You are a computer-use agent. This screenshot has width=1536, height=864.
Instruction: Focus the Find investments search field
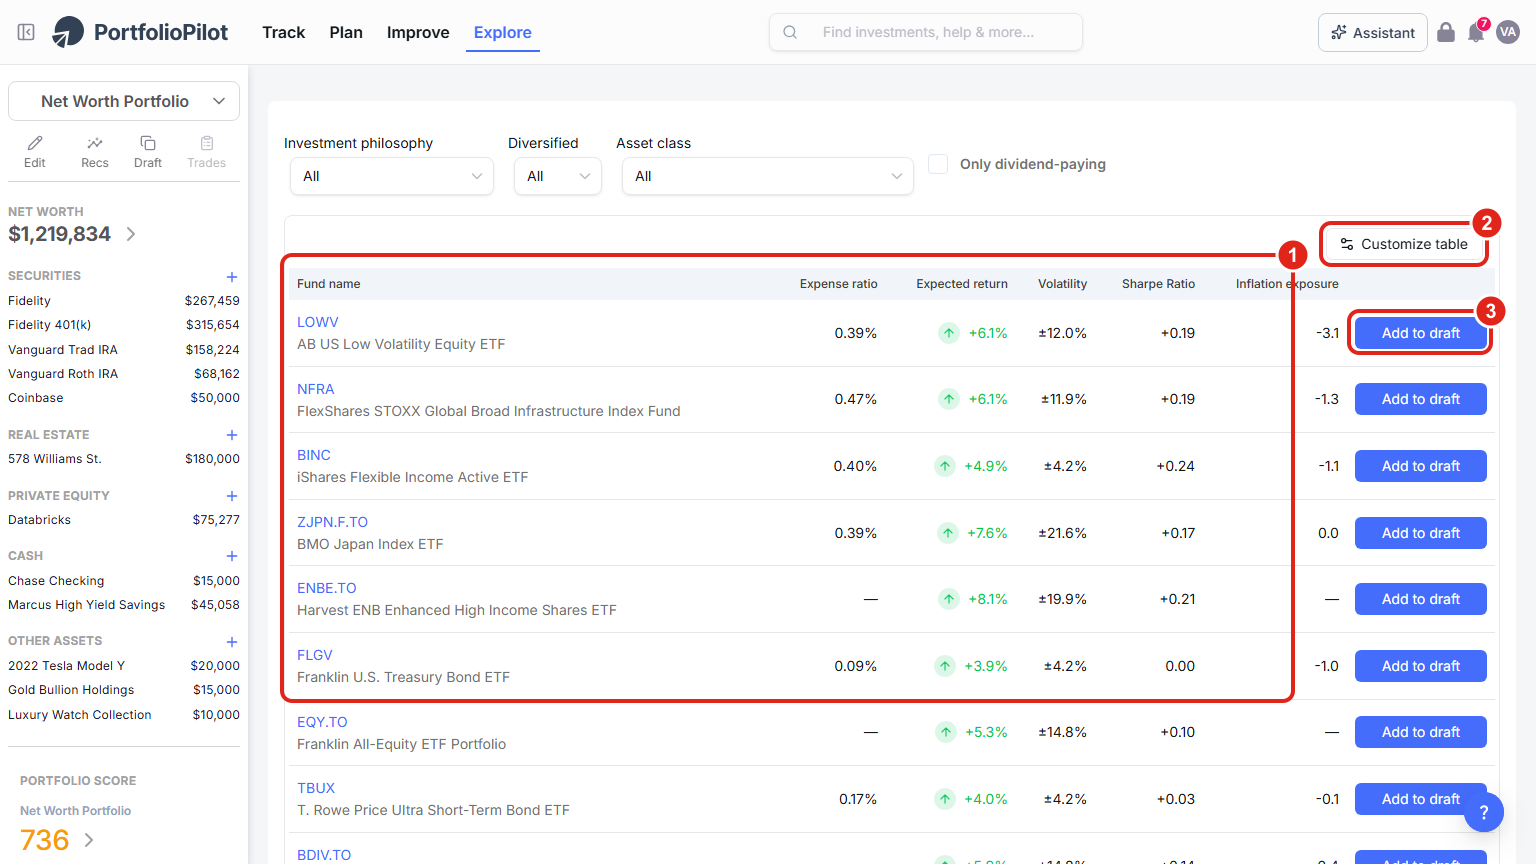coord(926,32)
